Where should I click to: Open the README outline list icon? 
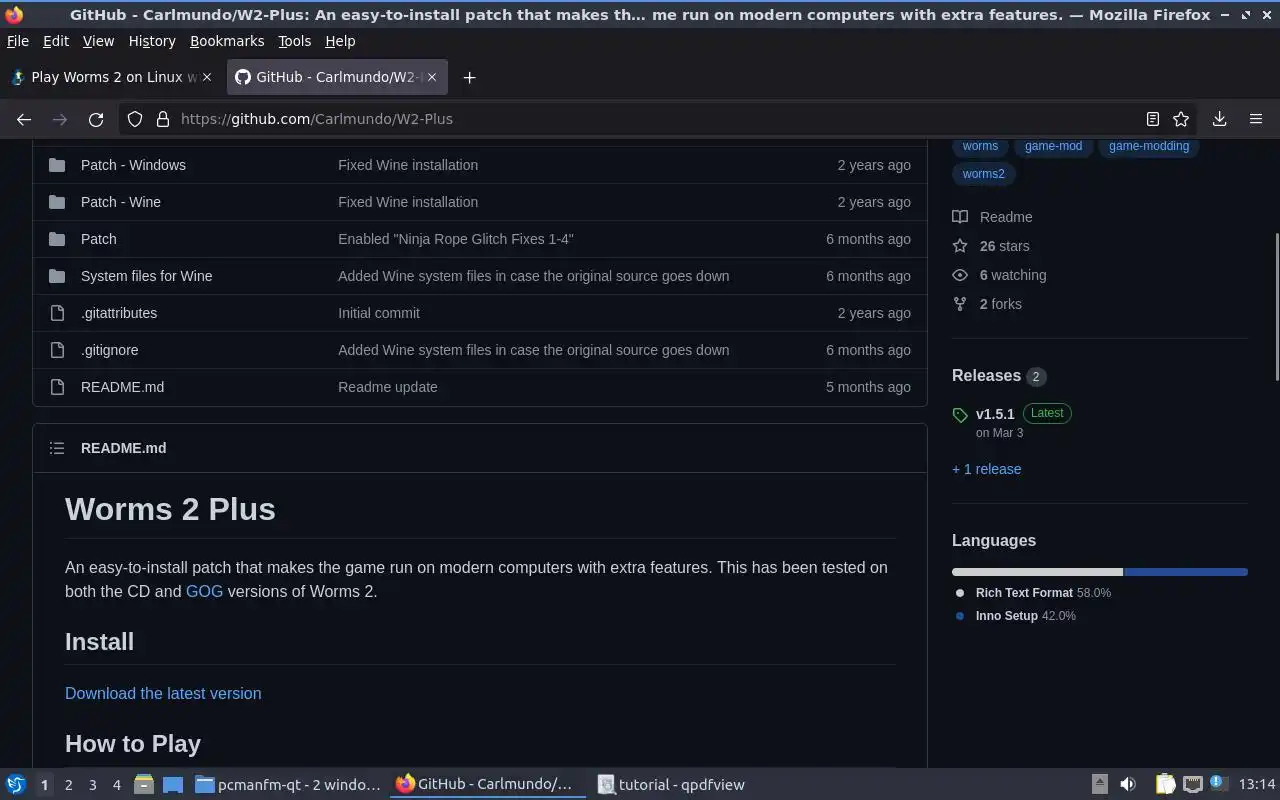point(57,448)
